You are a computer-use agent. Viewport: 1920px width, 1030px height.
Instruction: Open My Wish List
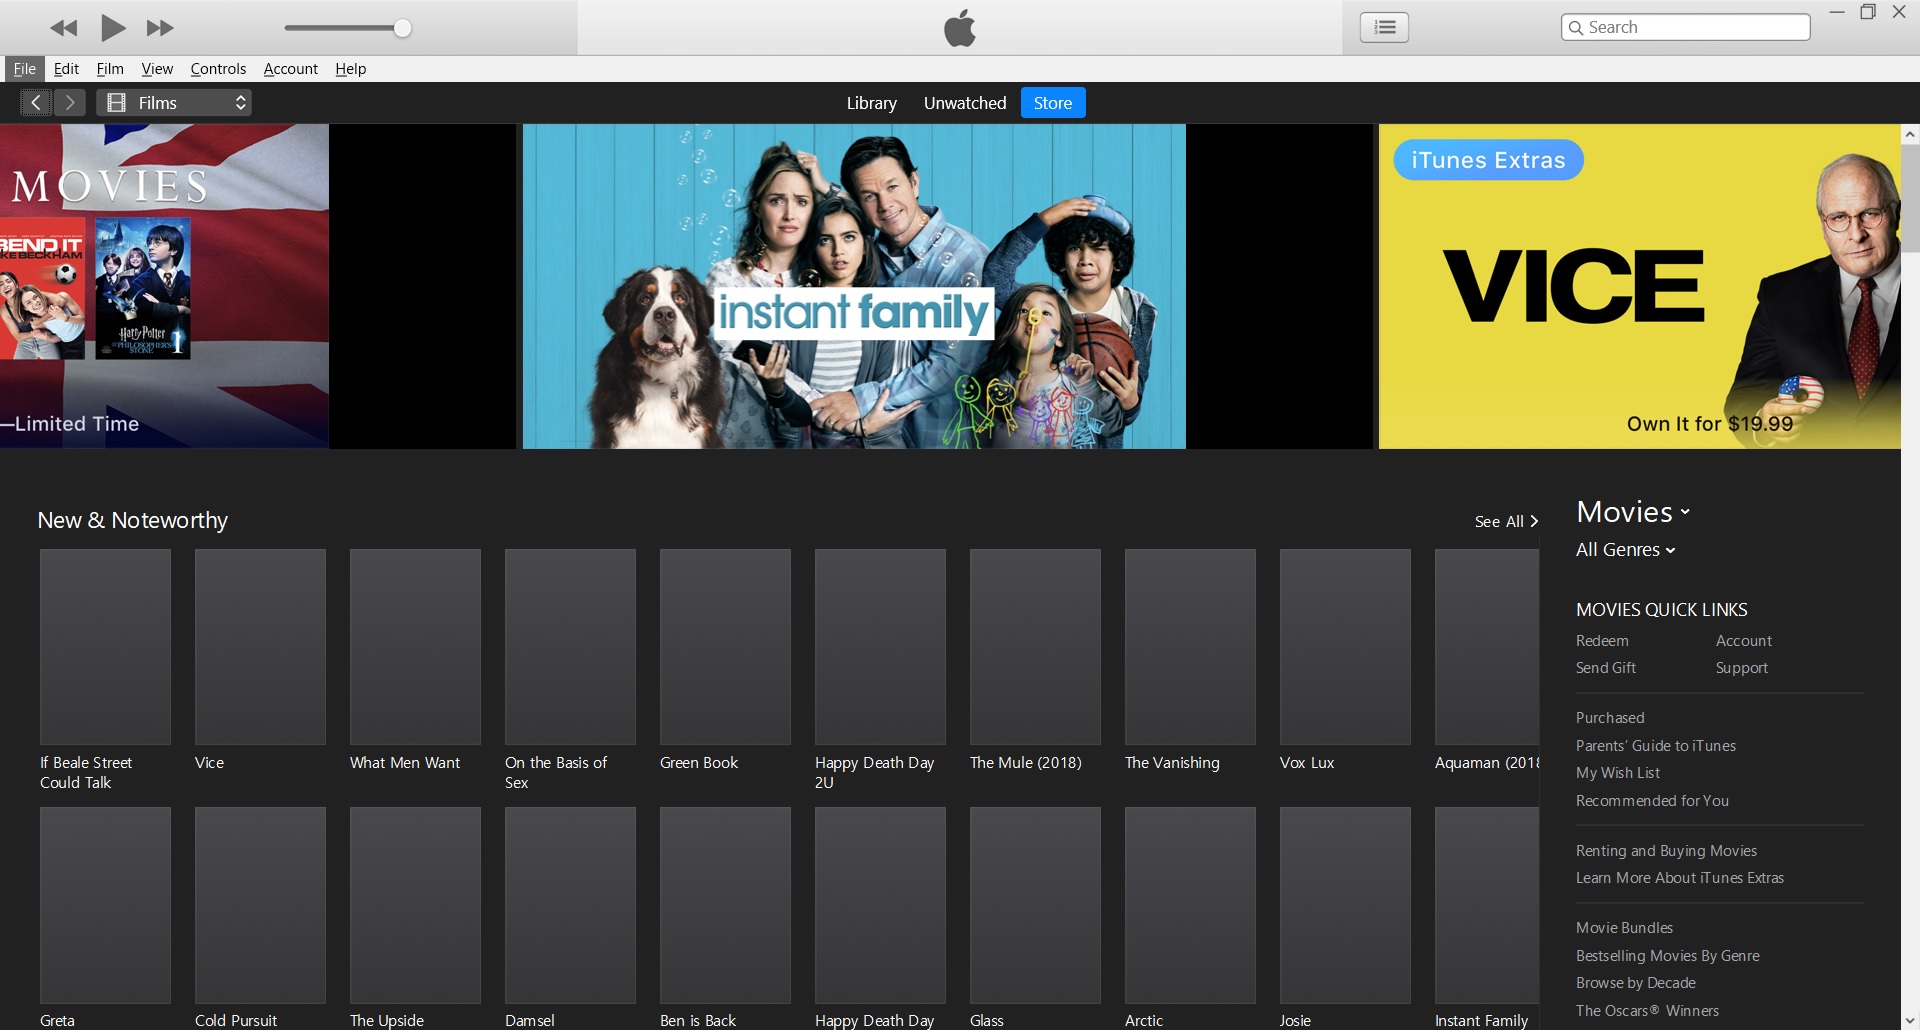[x=1618, y=773]
